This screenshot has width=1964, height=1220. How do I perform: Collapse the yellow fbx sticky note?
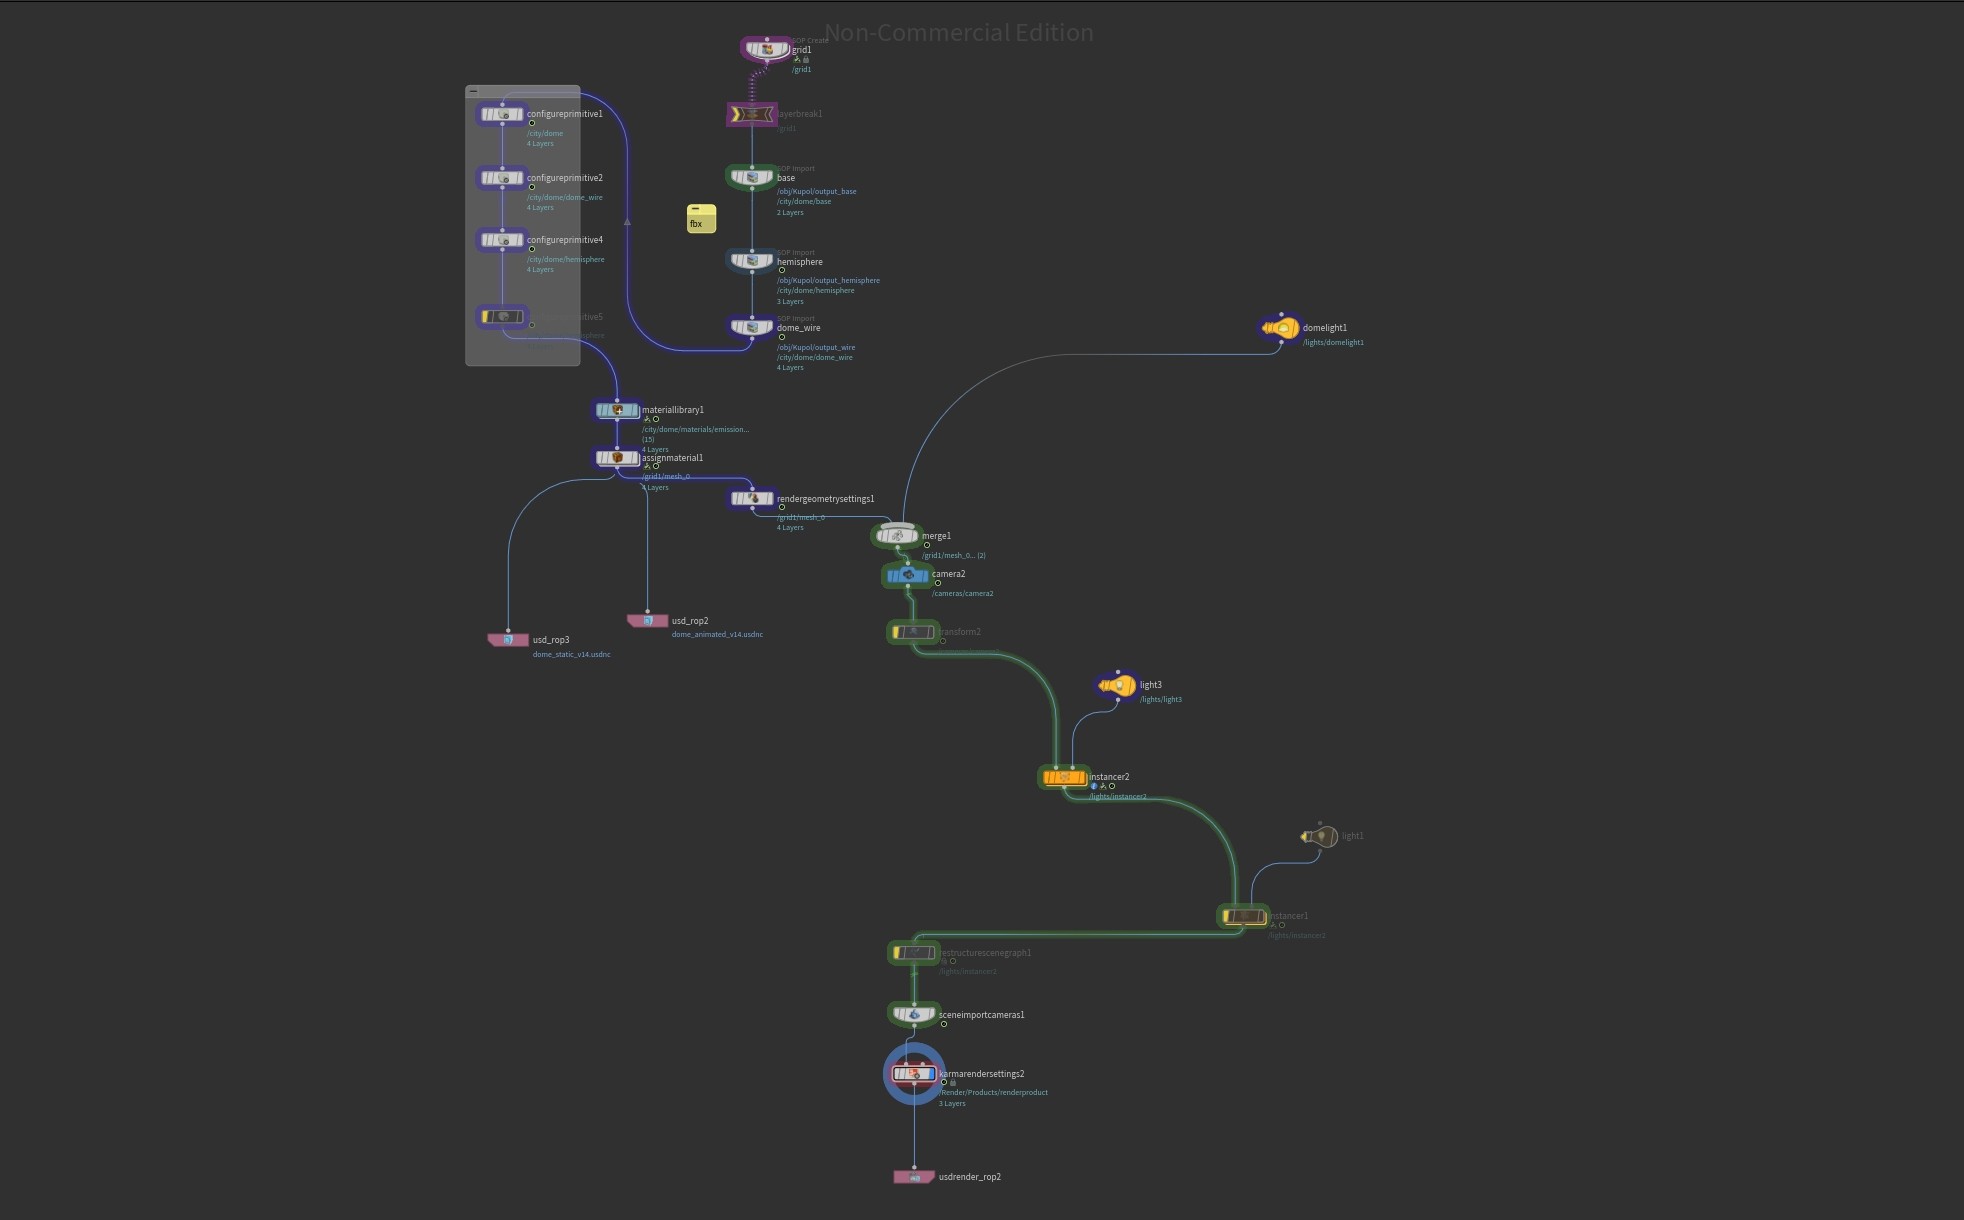[695, 210]
